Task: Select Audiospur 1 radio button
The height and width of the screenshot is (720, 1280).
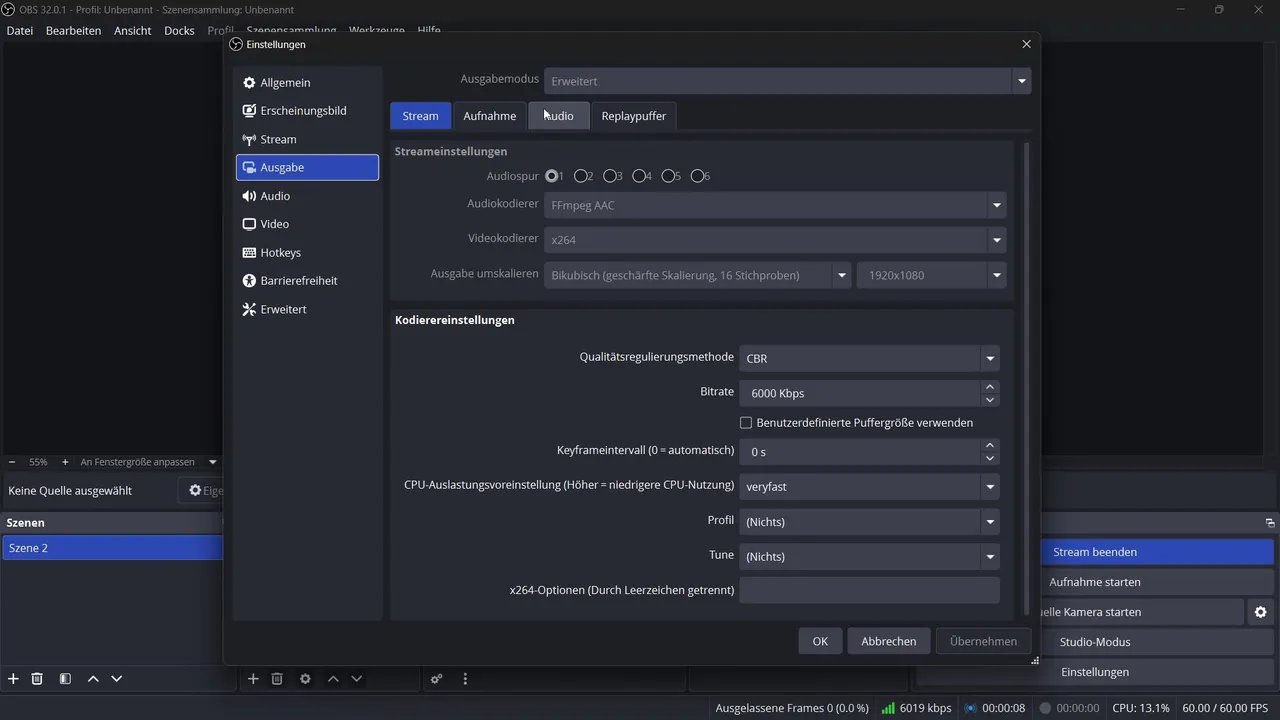Action: click(x=552, y=176)
